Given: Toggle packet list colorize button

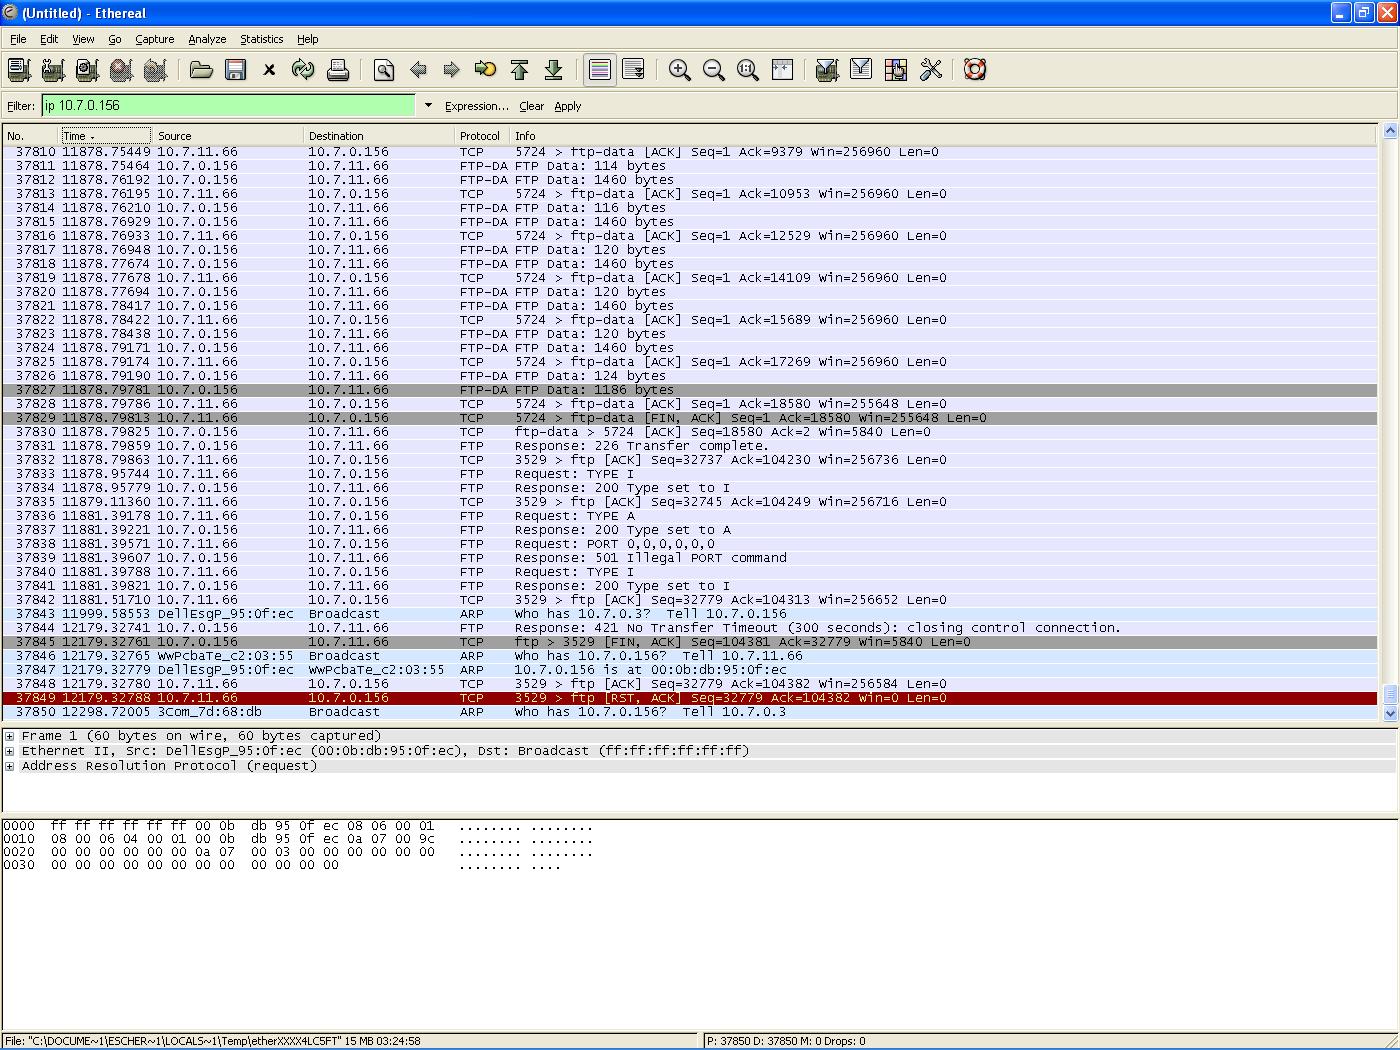Looking at the screenshot, I should coord(599,70).
